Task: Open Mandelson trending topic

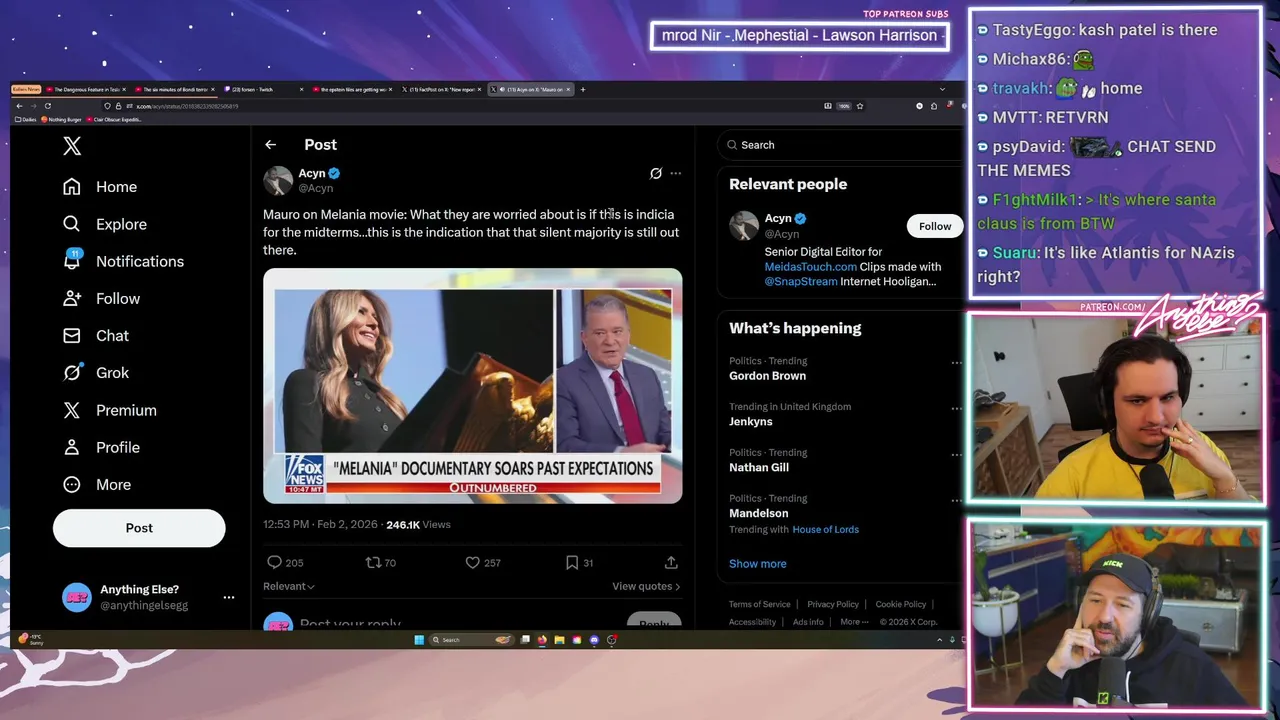Action: pos(759,513)
